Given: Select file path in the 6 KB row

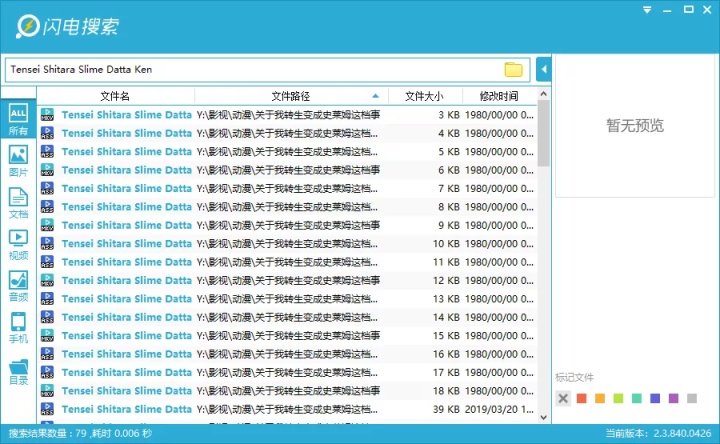Looking at the screenshot, I should (288, 170).
